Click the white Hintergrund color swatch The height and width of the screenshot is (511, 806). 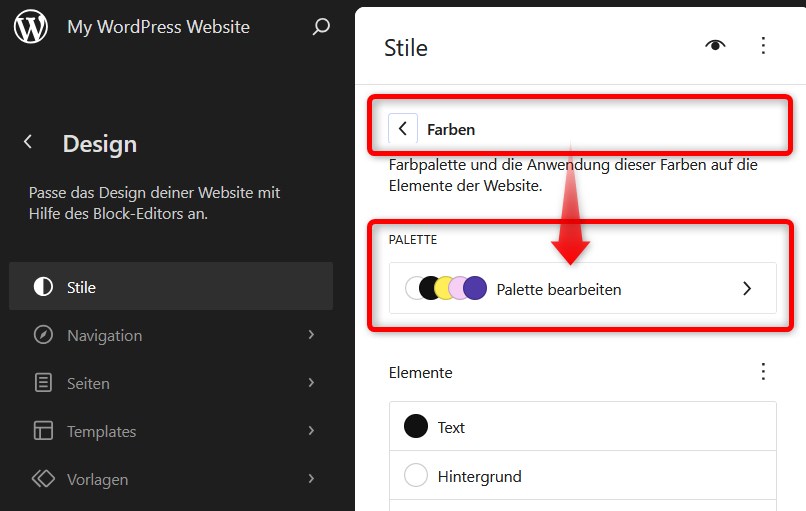click(x=416, y=475)
